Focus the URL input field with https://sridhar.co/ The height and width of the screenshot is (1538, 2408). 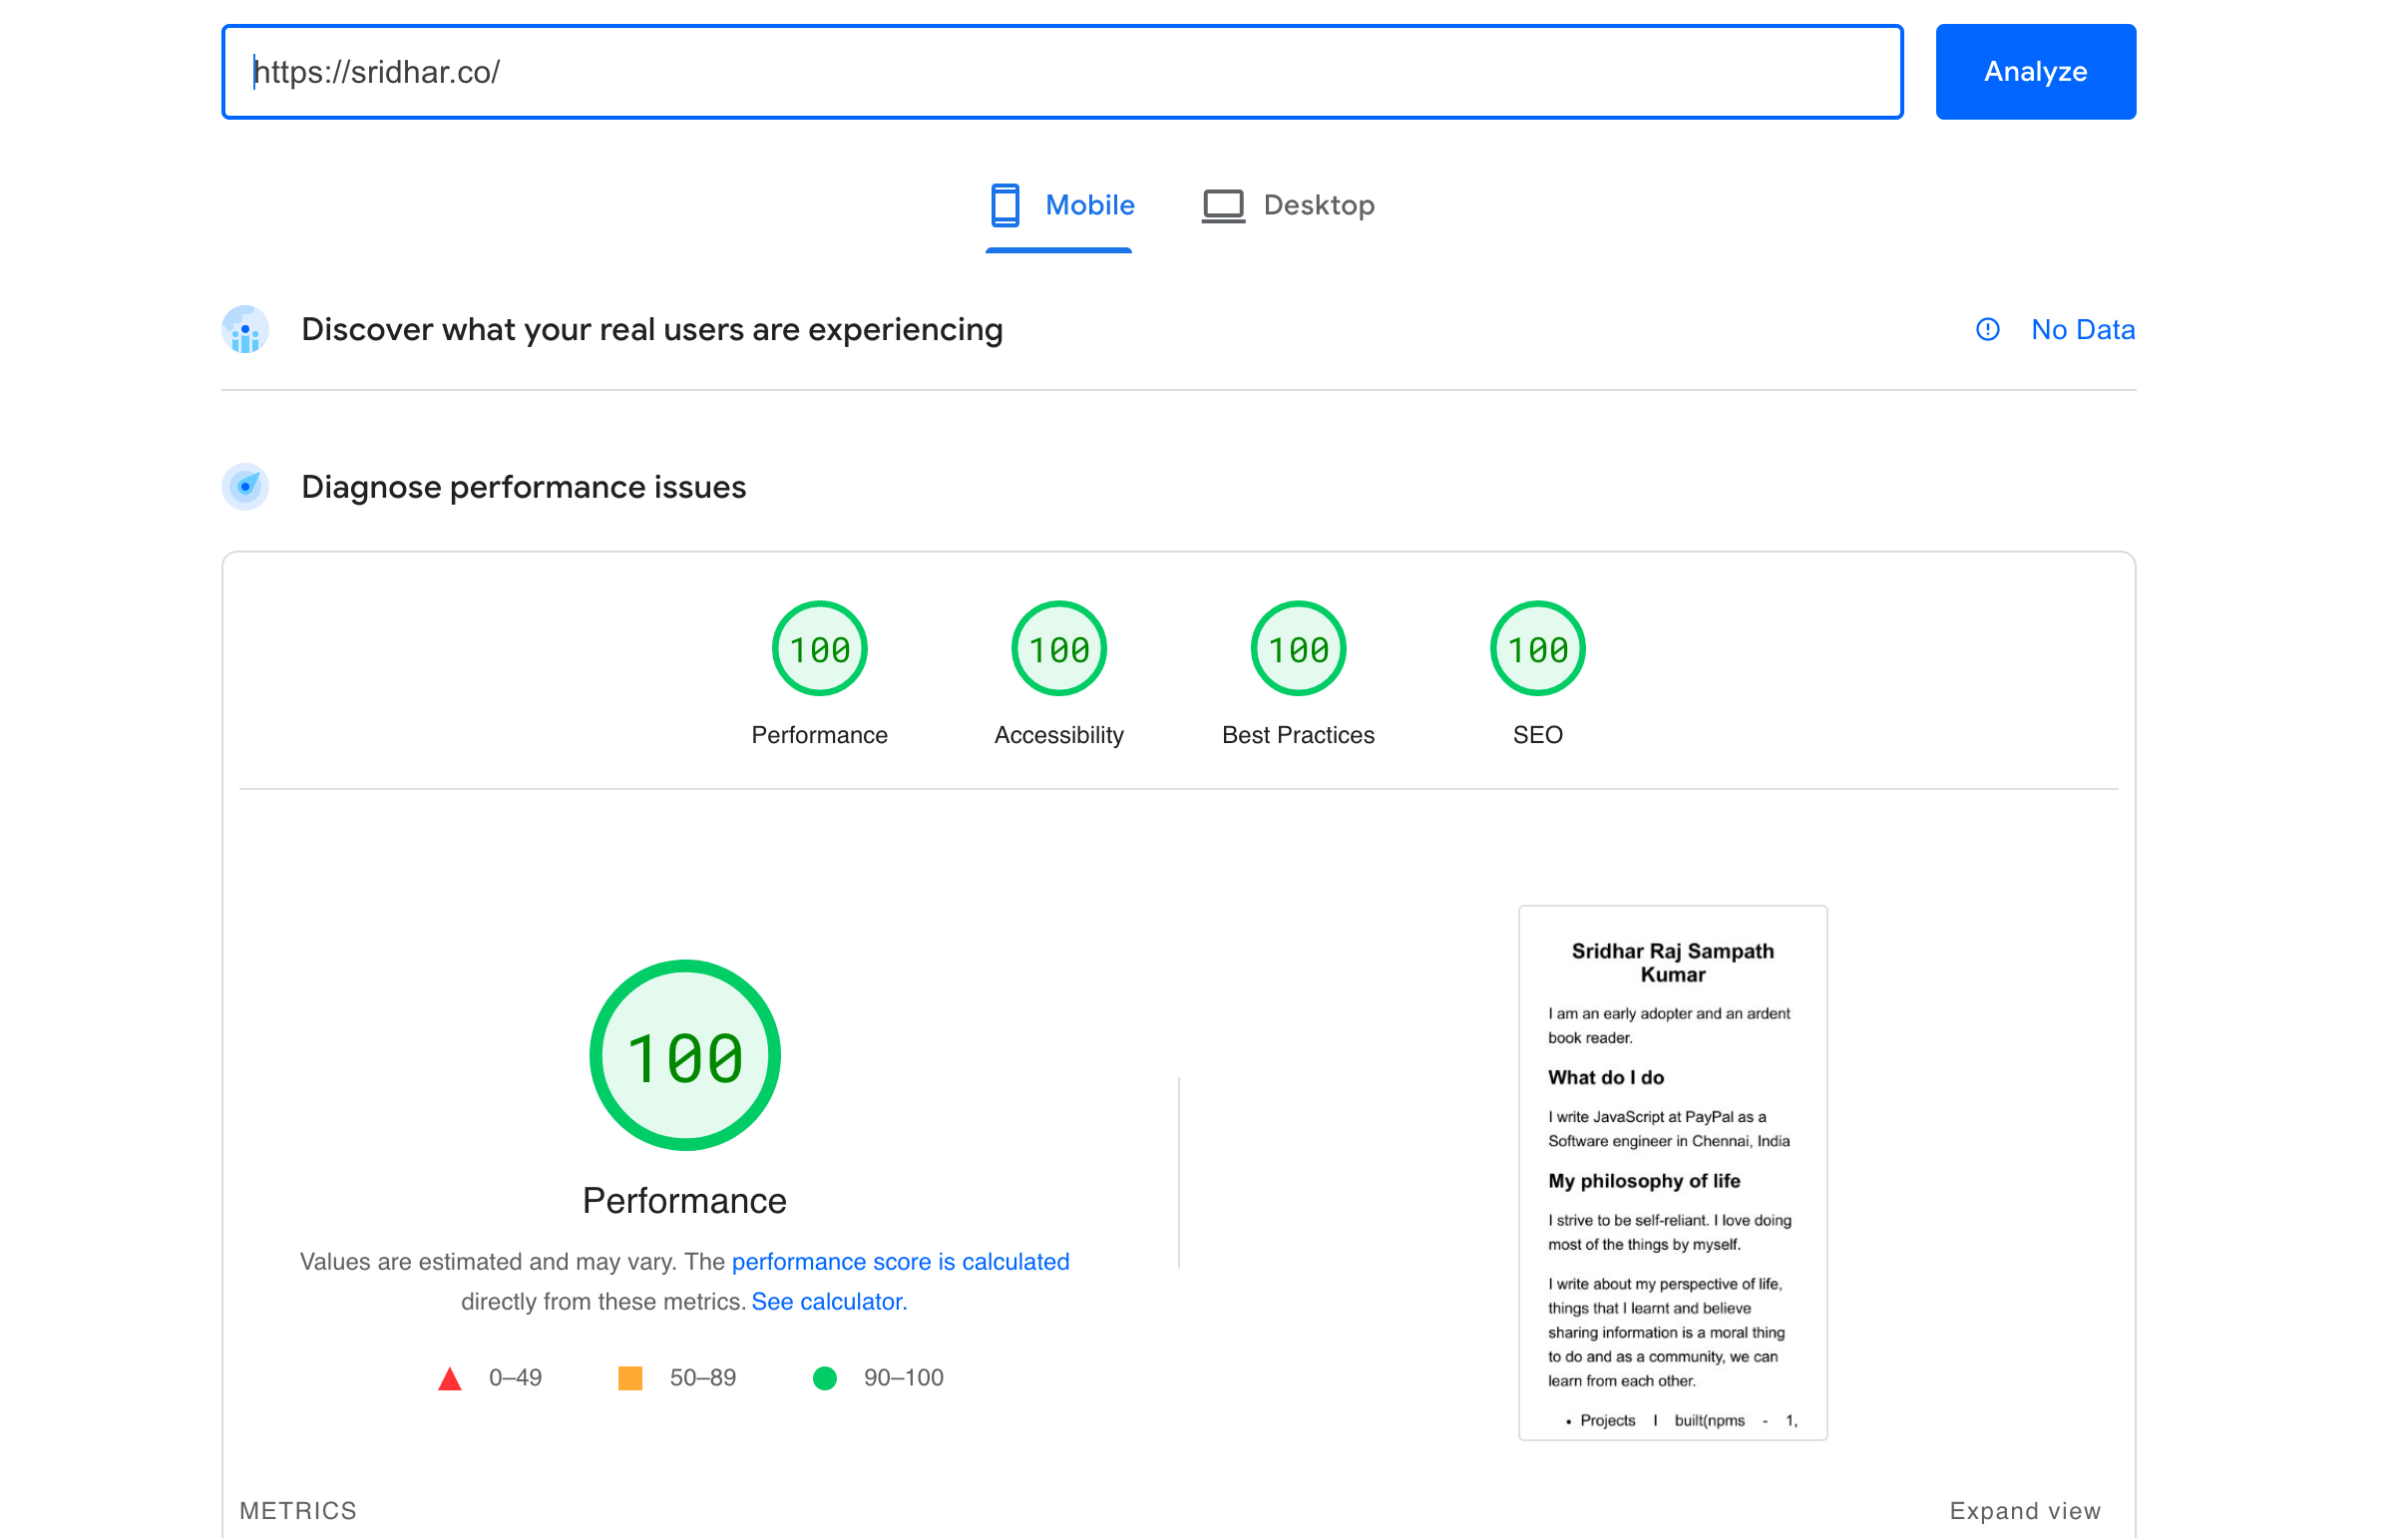tap(1062, 72)
